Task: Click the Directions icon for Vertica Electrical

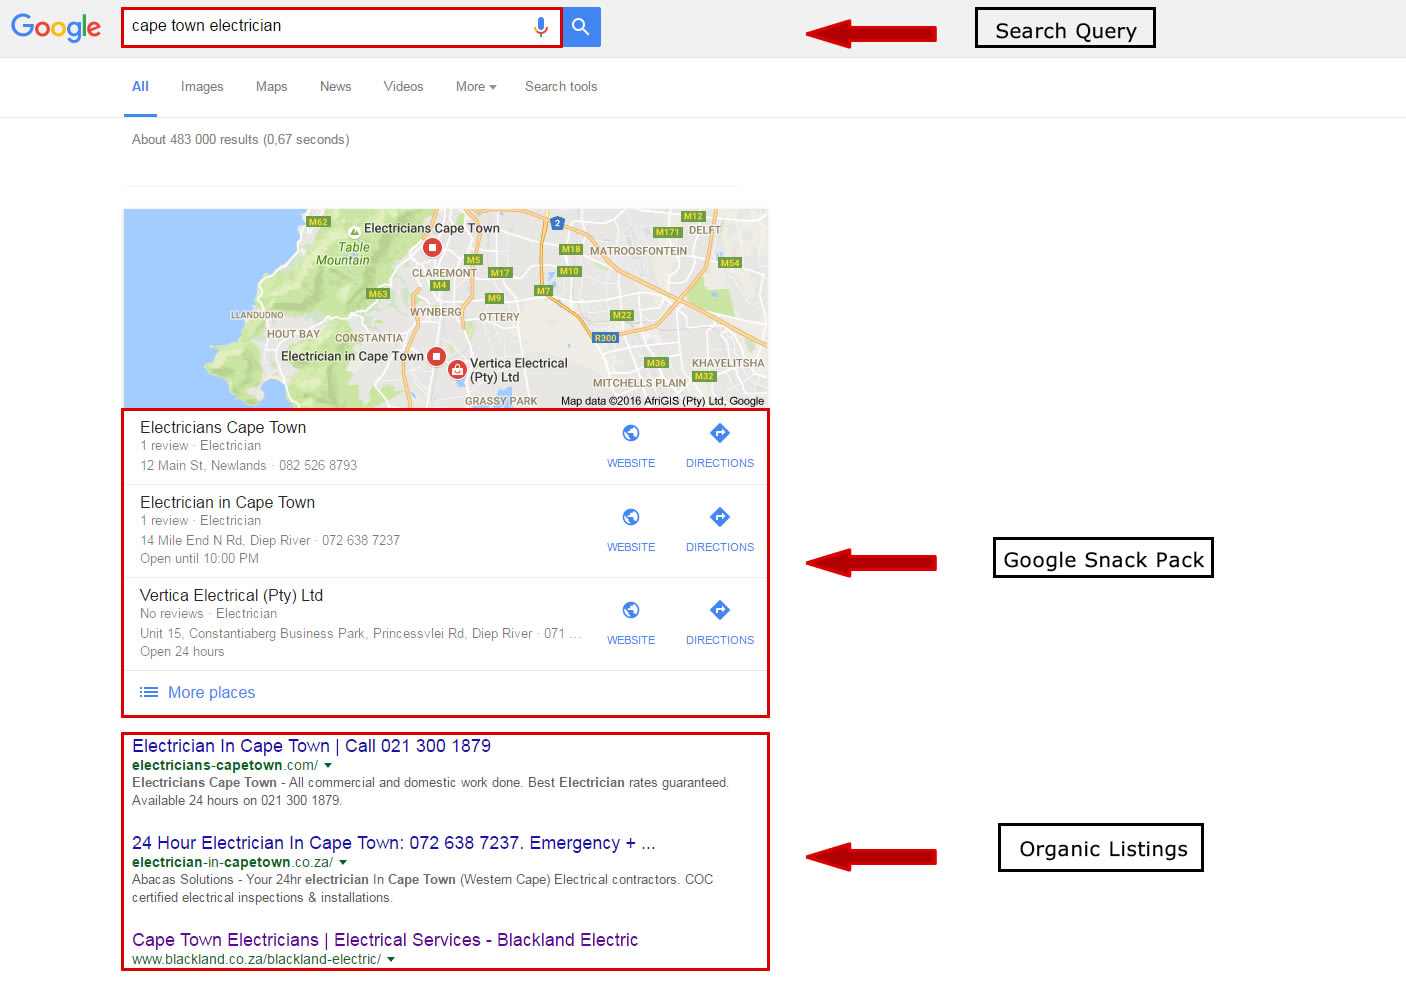Action: 719,610
